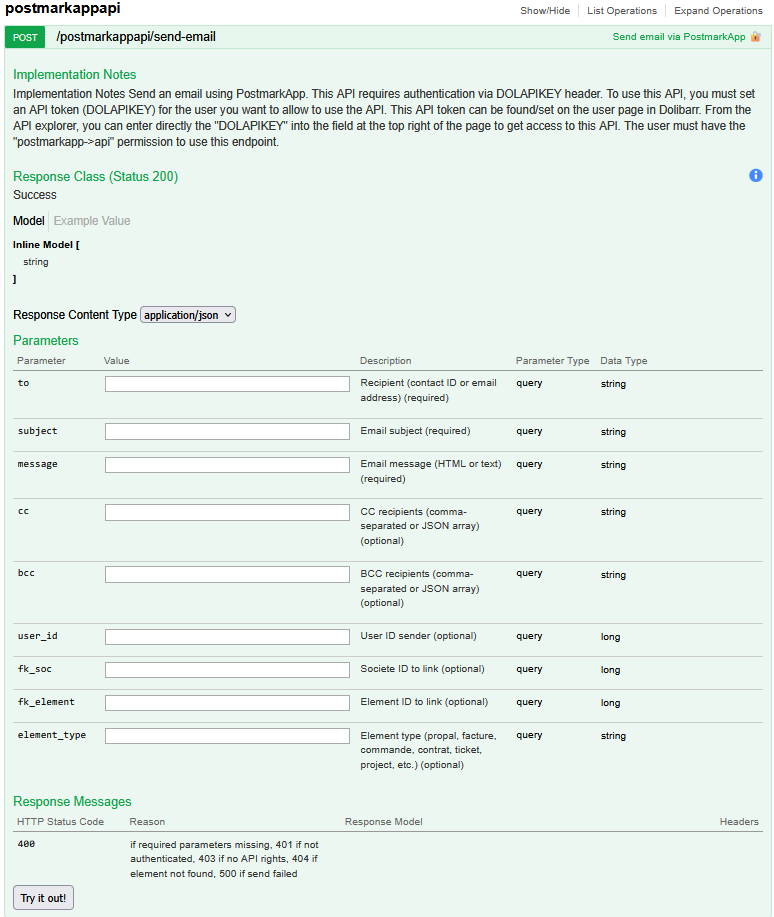Image resolution: width=774 pixels, height=917 pixels.
Task: Click the List Operations link
Action: pos(622,11)
